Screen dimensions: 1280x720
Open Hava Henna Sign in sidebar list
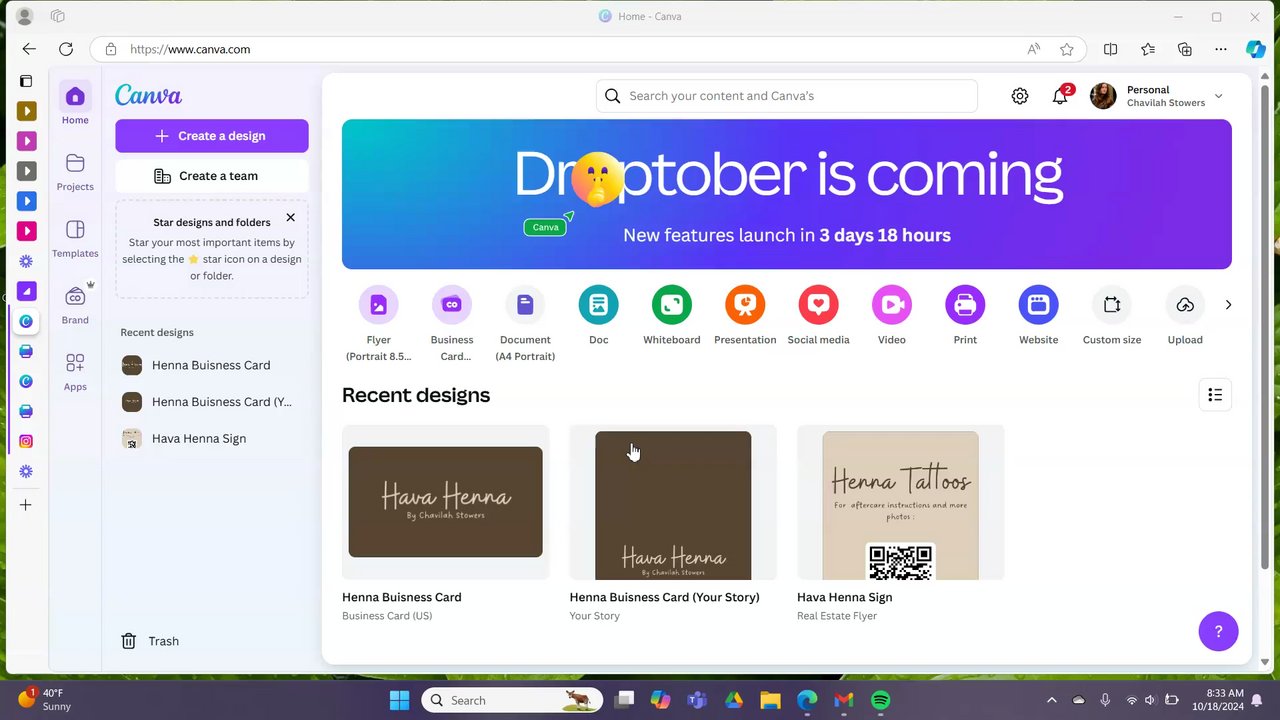212,438
